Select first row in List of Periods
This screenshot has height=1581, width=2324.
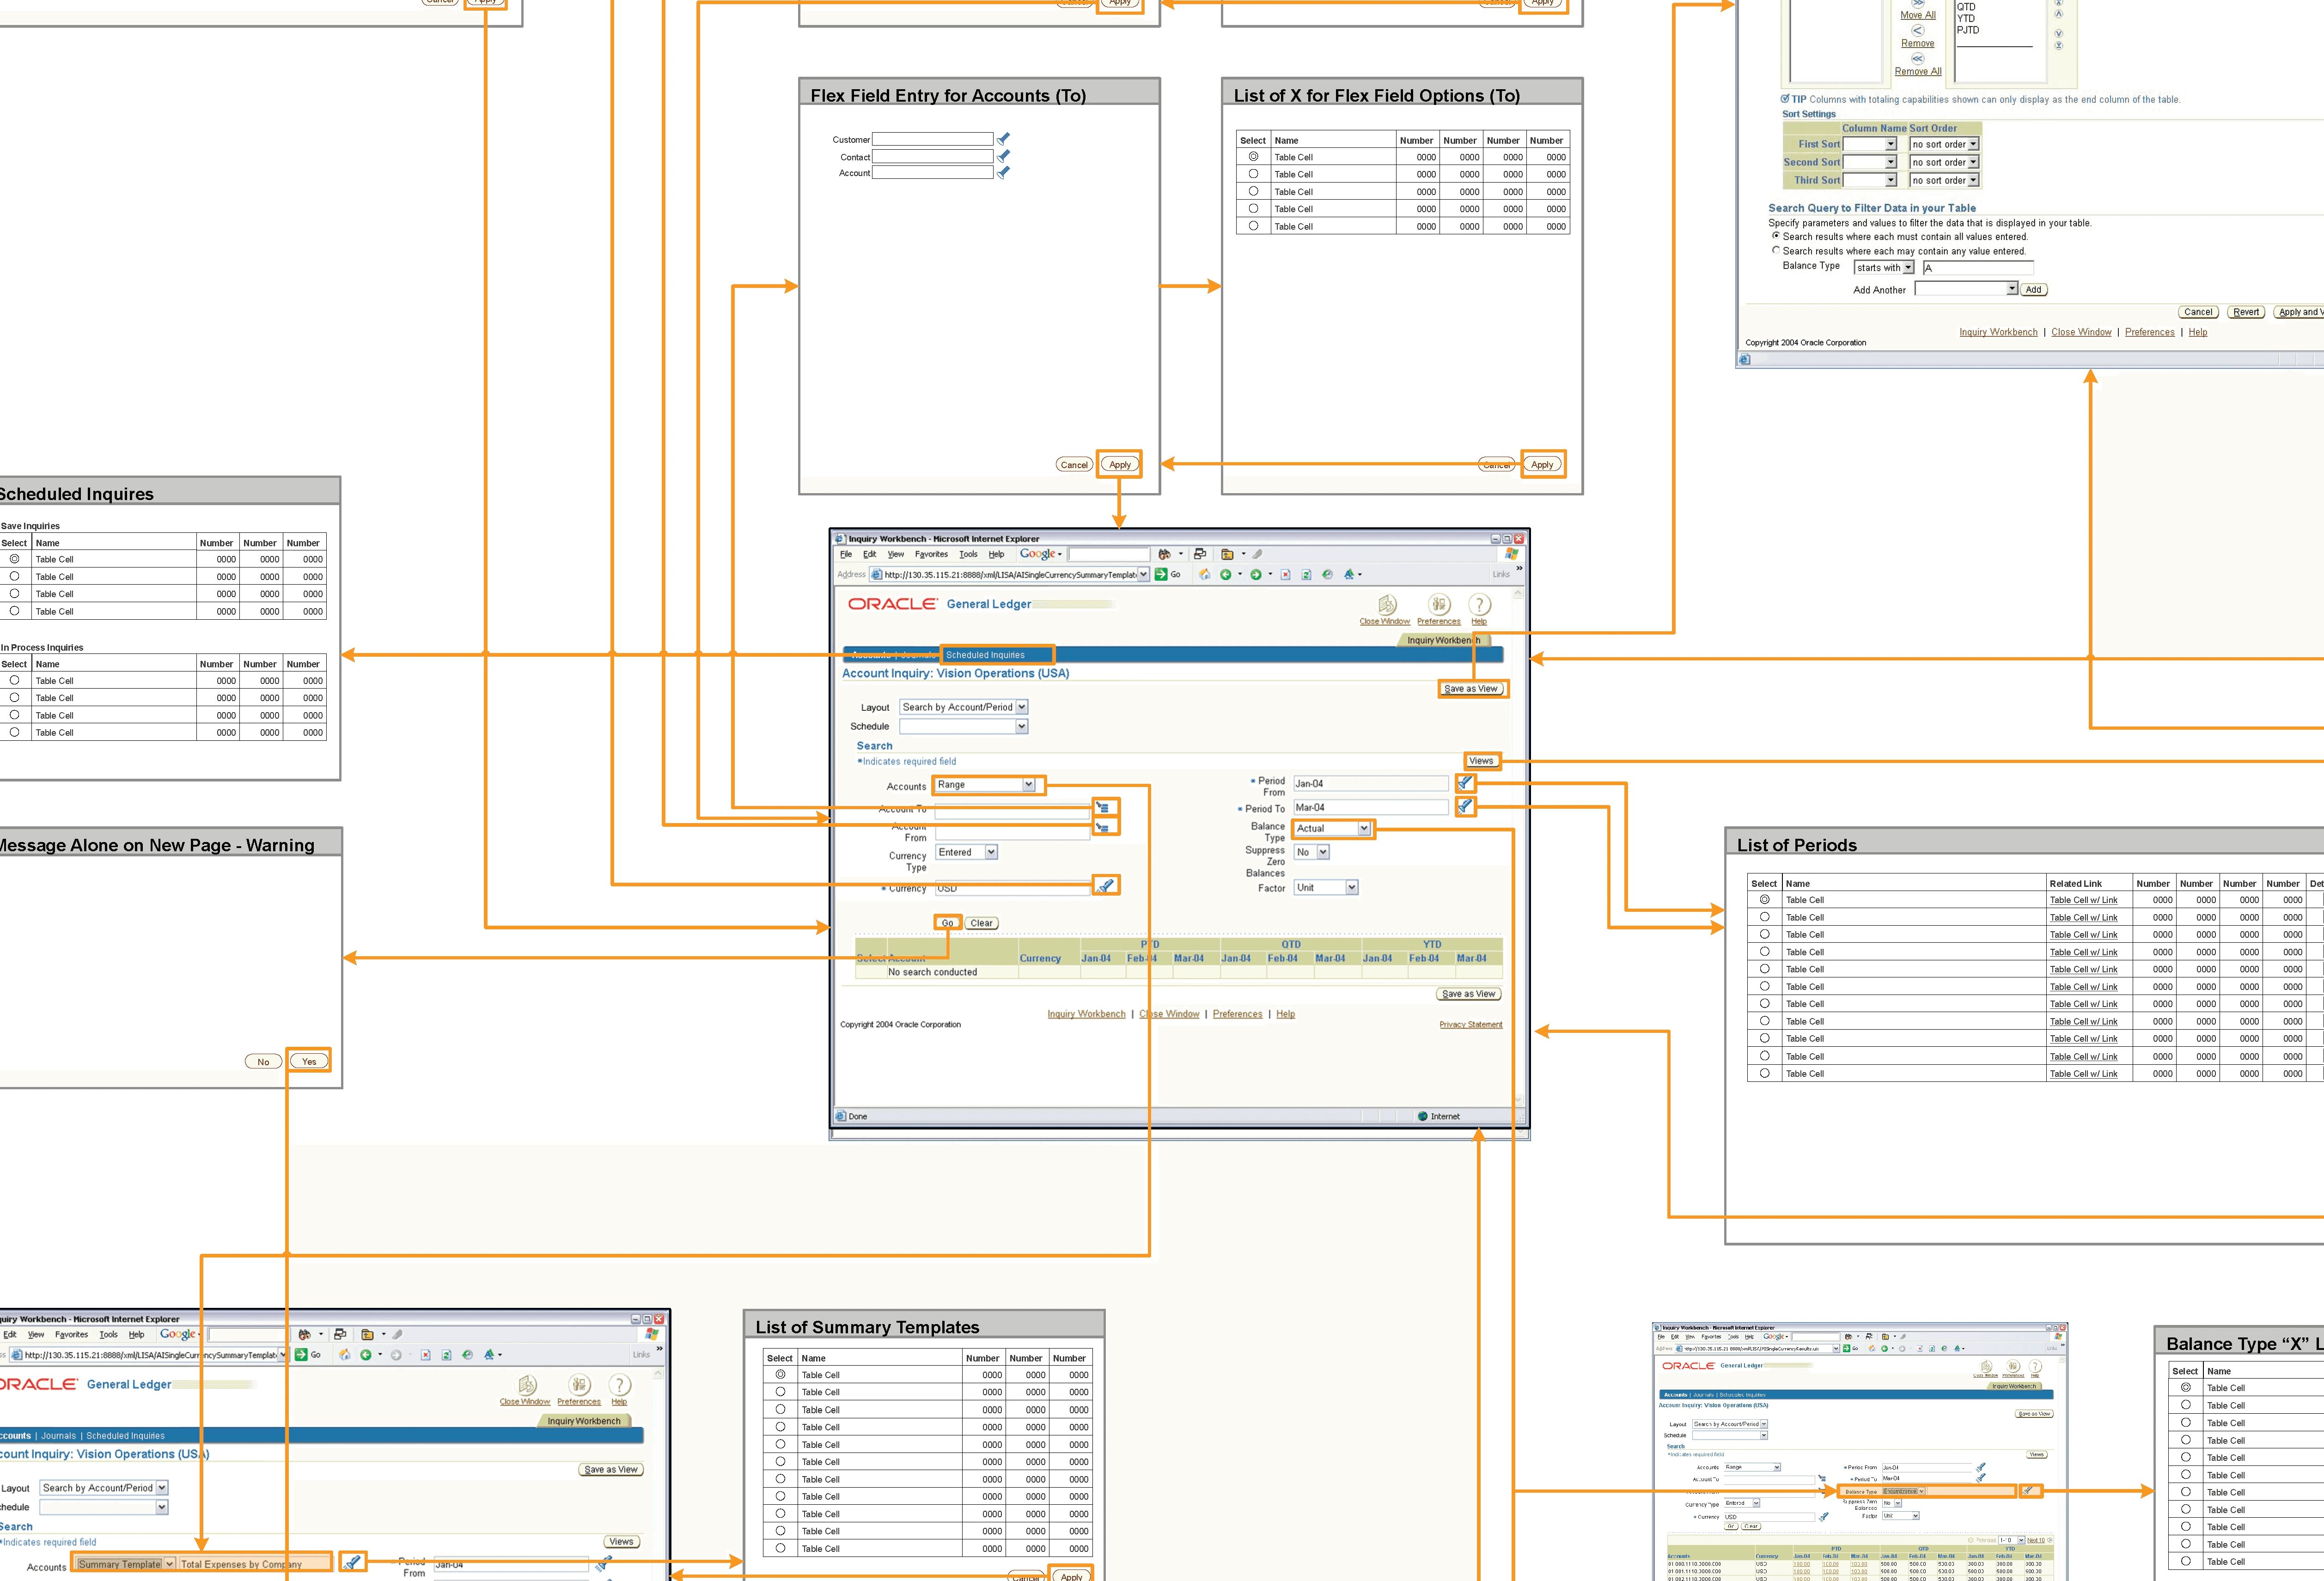click(1764, 900)
